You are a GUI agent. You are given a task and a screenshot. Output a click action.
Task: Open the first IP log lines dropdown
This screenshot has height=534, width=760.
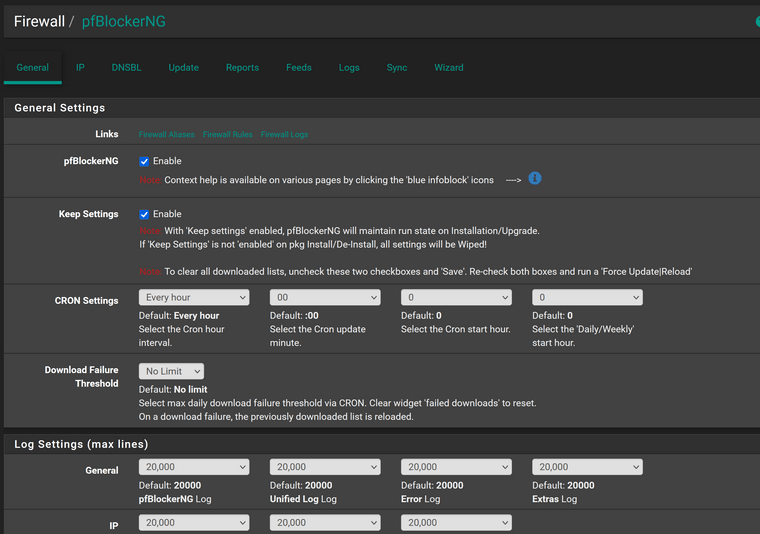[x=194, y=522]
